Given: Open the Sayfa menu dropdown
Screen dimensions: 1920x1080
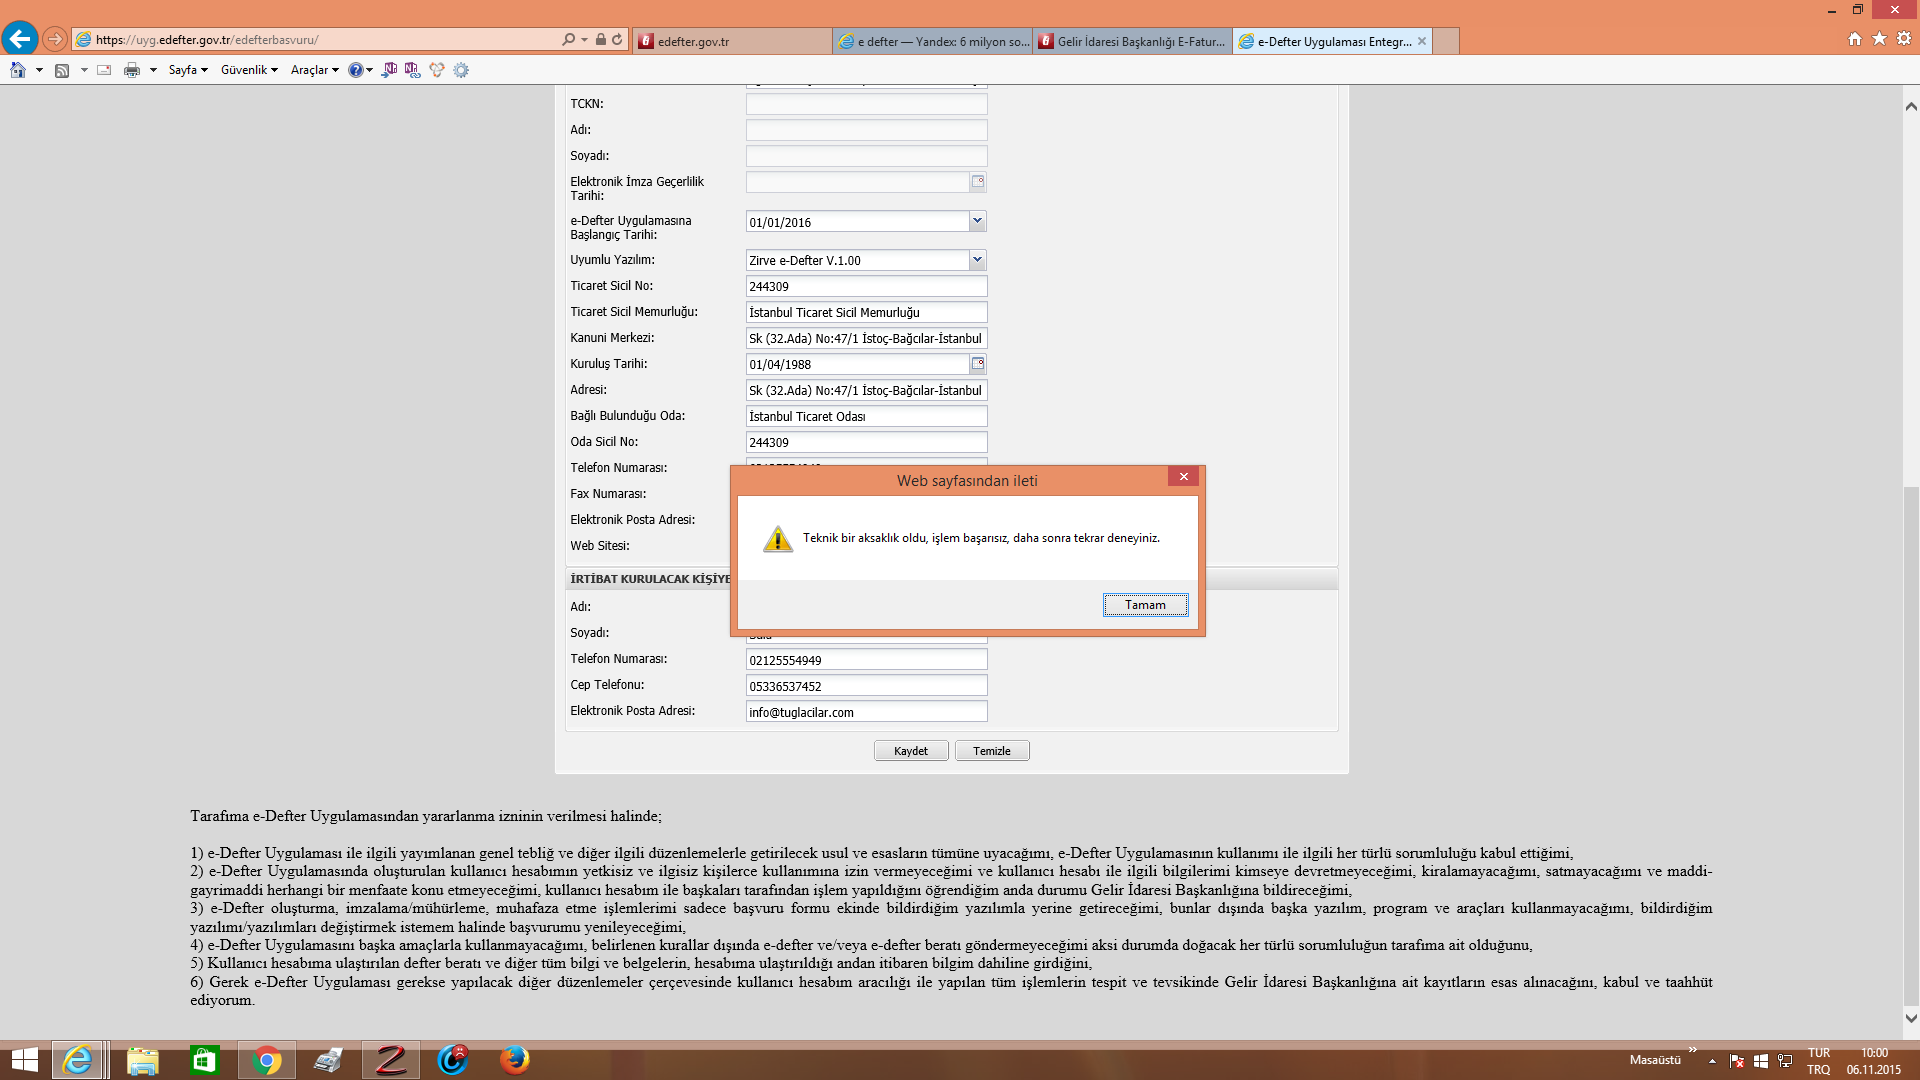Looking at the screenshot, I should (187, 70).
